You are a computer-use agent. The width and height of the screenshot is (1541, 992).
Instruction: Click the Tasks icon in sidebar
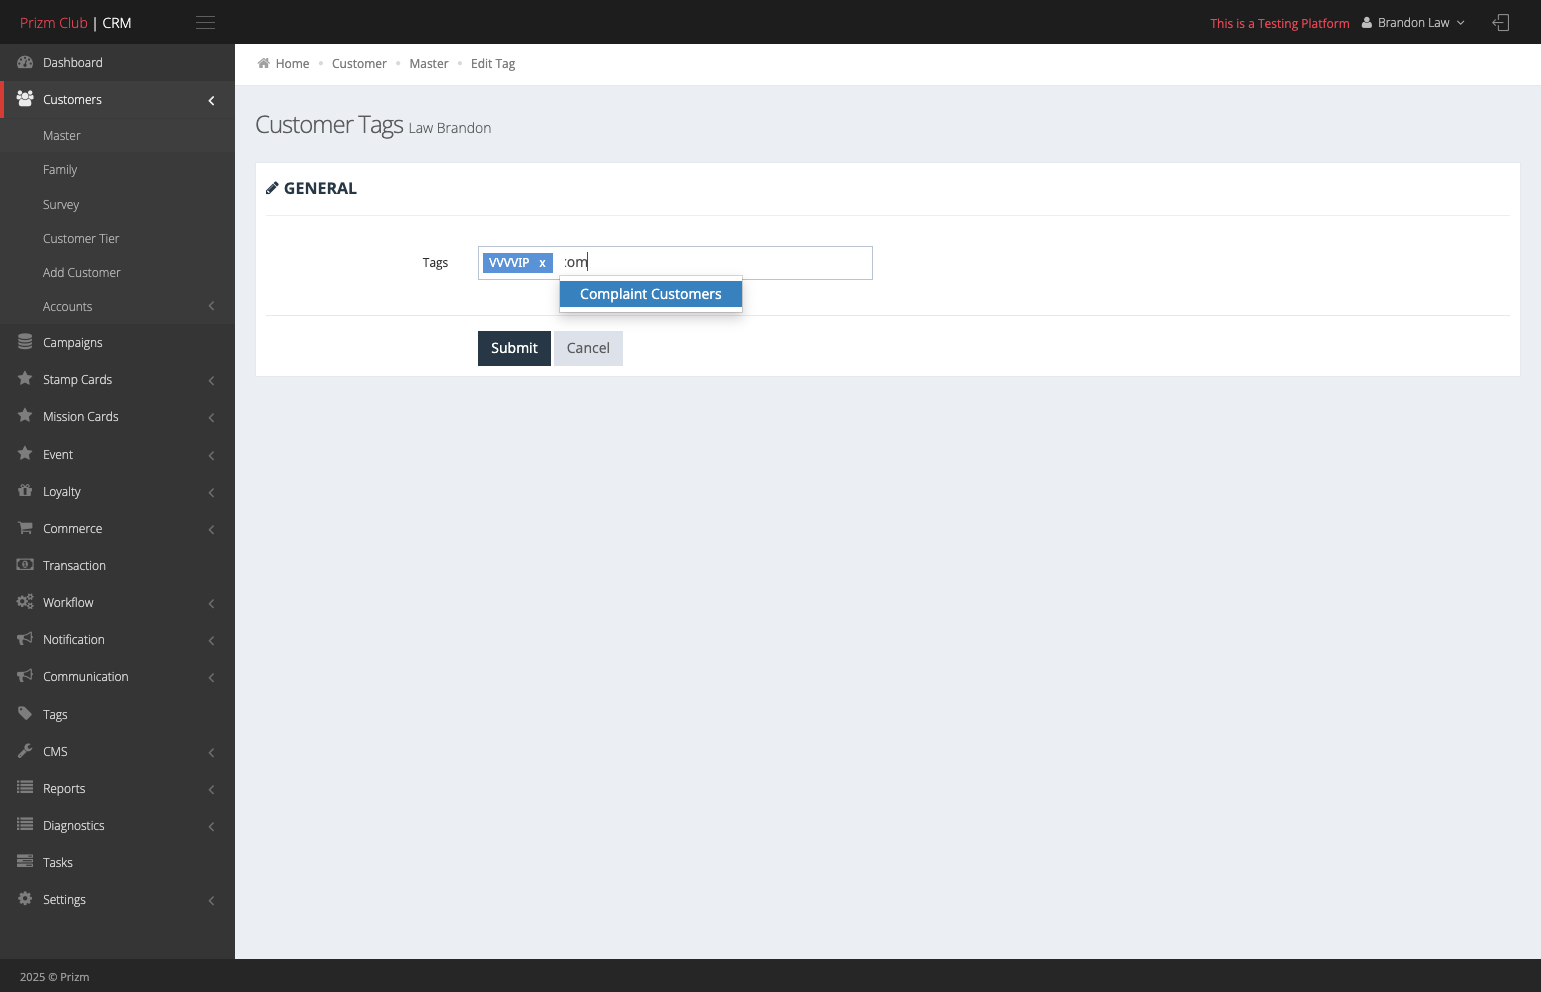[25, 862]
